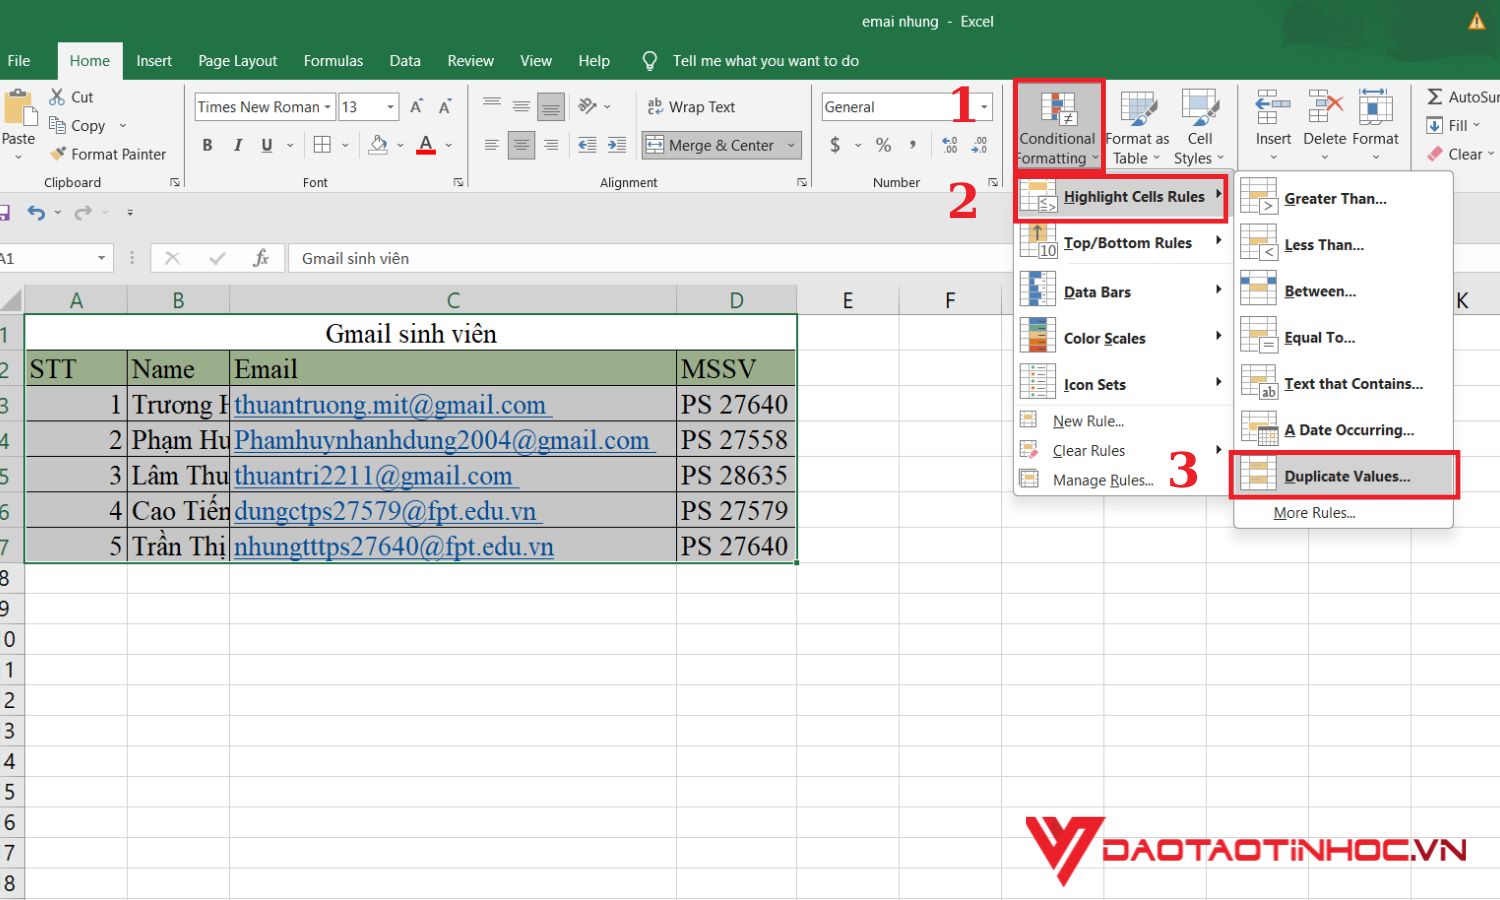Switch to the Page Layout tab
The image size is (1500, 900).
(x=237, y=61)
